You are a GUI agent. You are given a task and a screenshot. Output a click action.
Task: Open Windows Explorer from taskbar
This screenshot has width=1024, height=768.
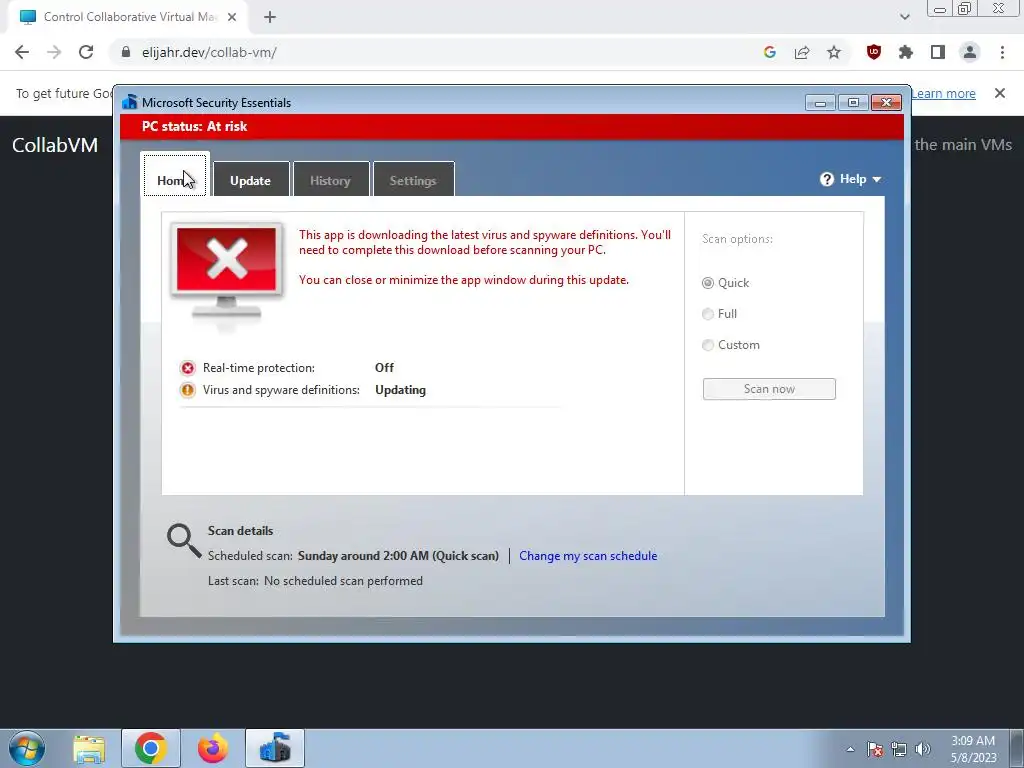tap(89, 749)
